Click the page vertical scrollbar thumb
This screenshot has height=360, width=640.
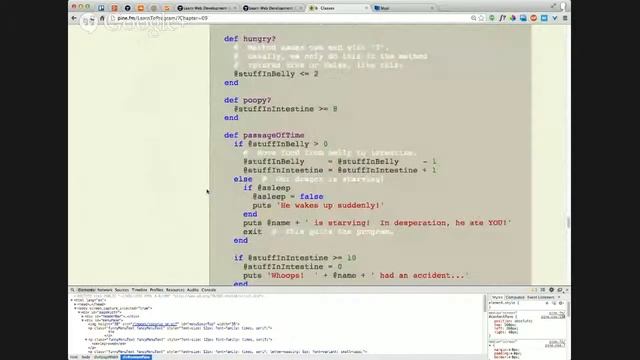pos(568,222)
